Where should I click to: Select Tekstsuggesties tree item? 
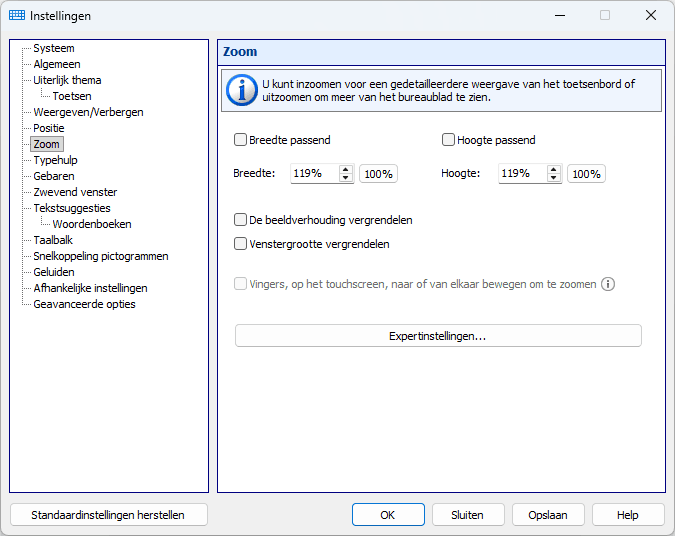(72, 208)
